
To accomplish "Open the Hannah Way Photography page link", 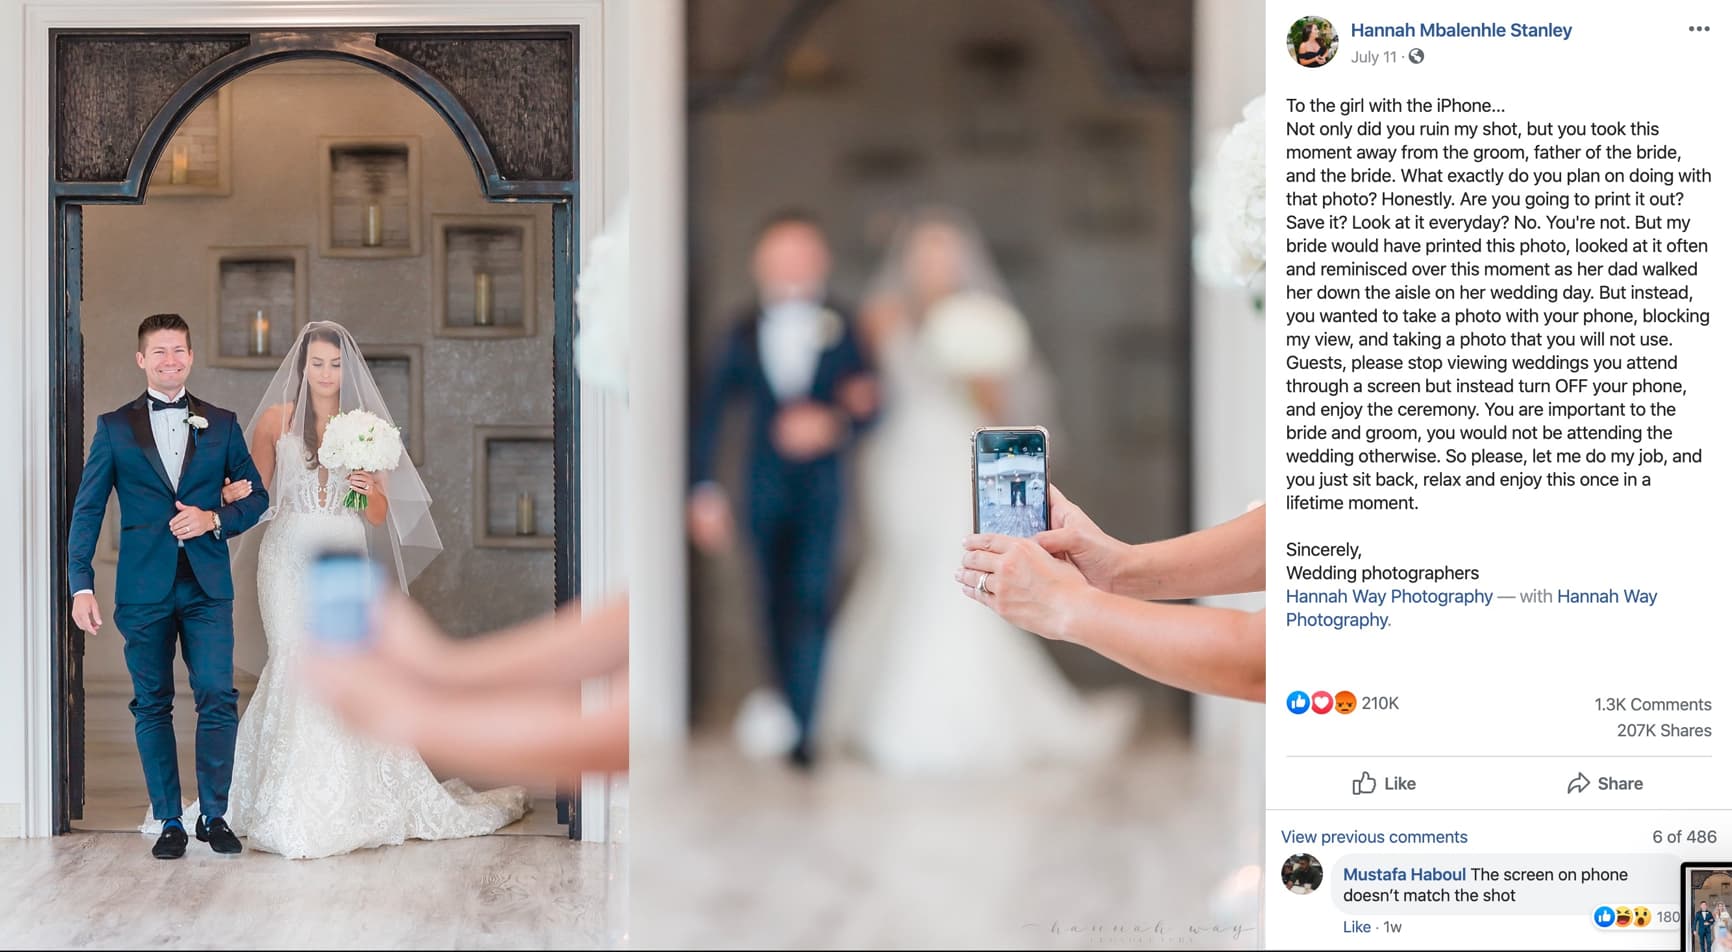I will [x=1389, y=596].
